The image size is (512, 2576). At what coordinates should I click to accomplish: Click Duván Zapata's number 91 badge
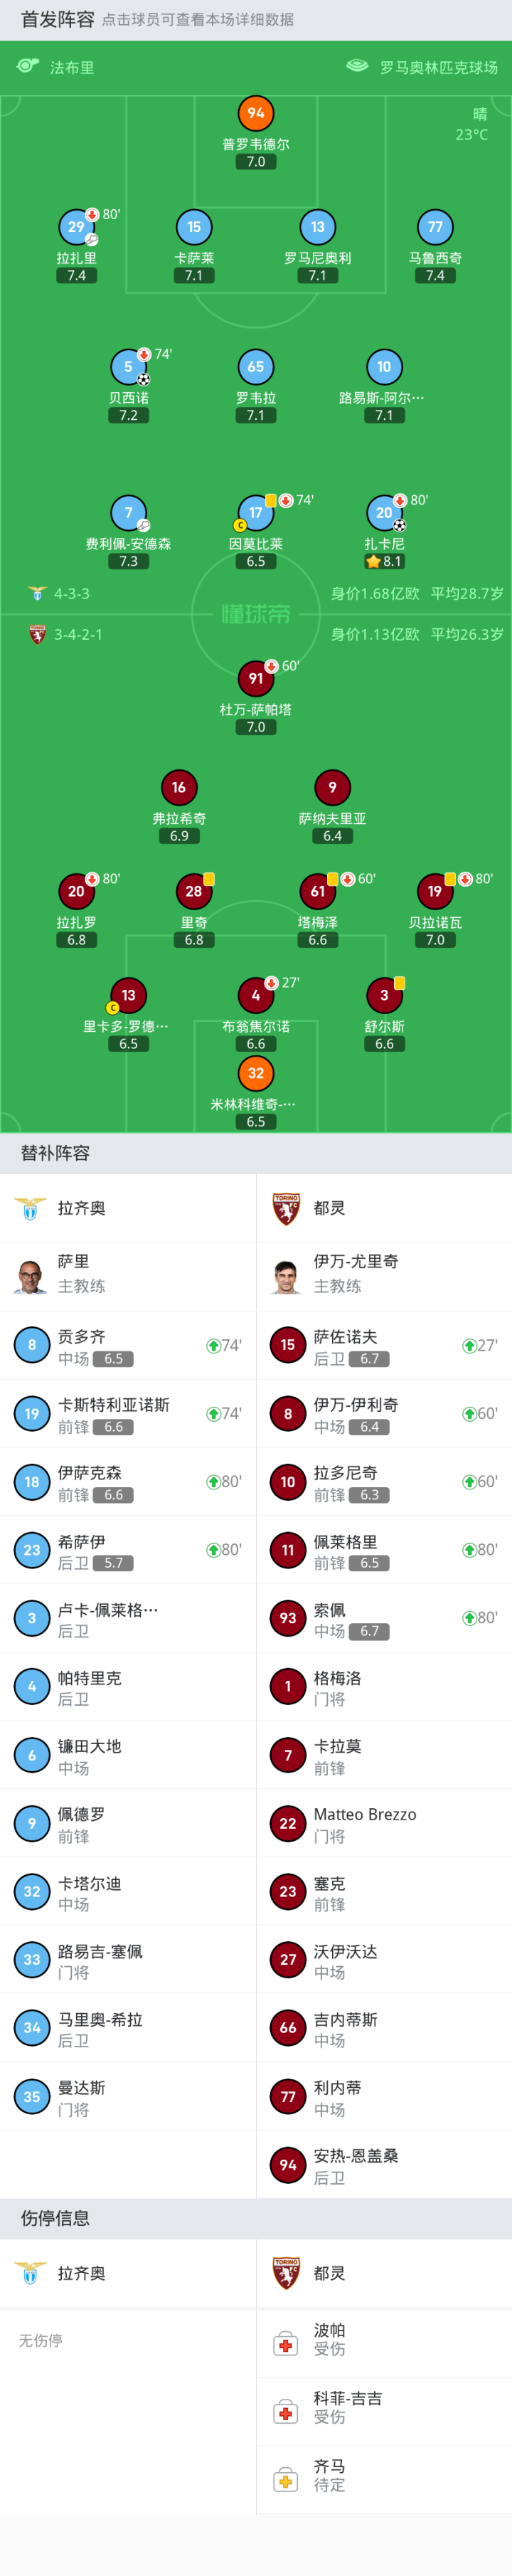tap(256, 678)
